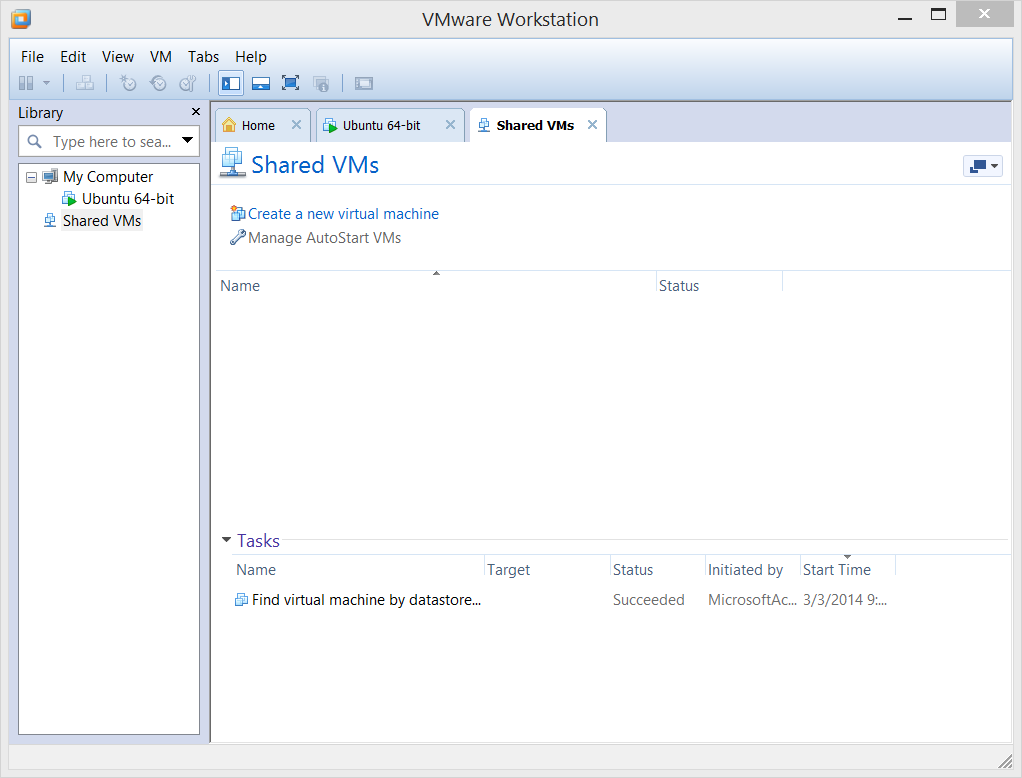Click the library search field
Viewport: 1022px width, 778px height.
click(109, 141)
